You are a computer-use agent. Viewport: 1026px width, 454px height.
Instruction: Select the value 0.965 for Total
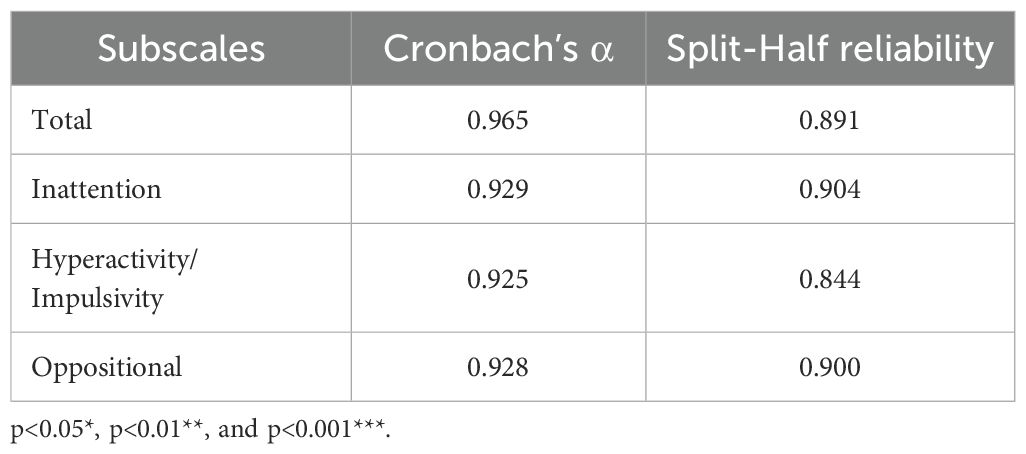point(496,122)
